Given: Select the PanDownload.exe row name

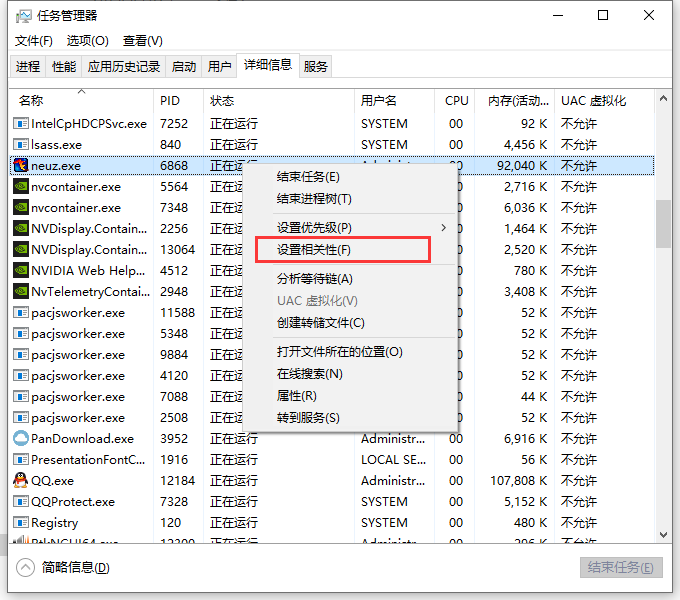Looking at the screenshot, I should click(82, 439).
